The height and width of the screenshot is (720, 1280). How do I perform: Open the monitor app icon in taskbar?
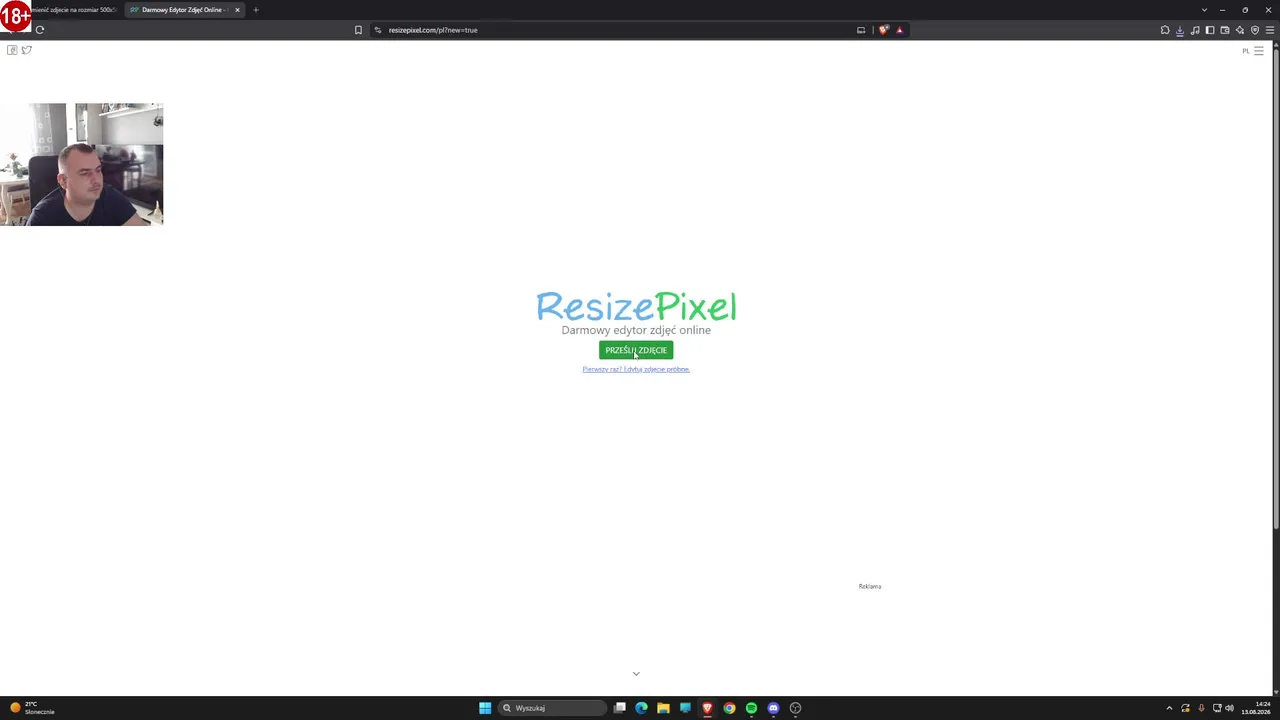coord(685,708)
